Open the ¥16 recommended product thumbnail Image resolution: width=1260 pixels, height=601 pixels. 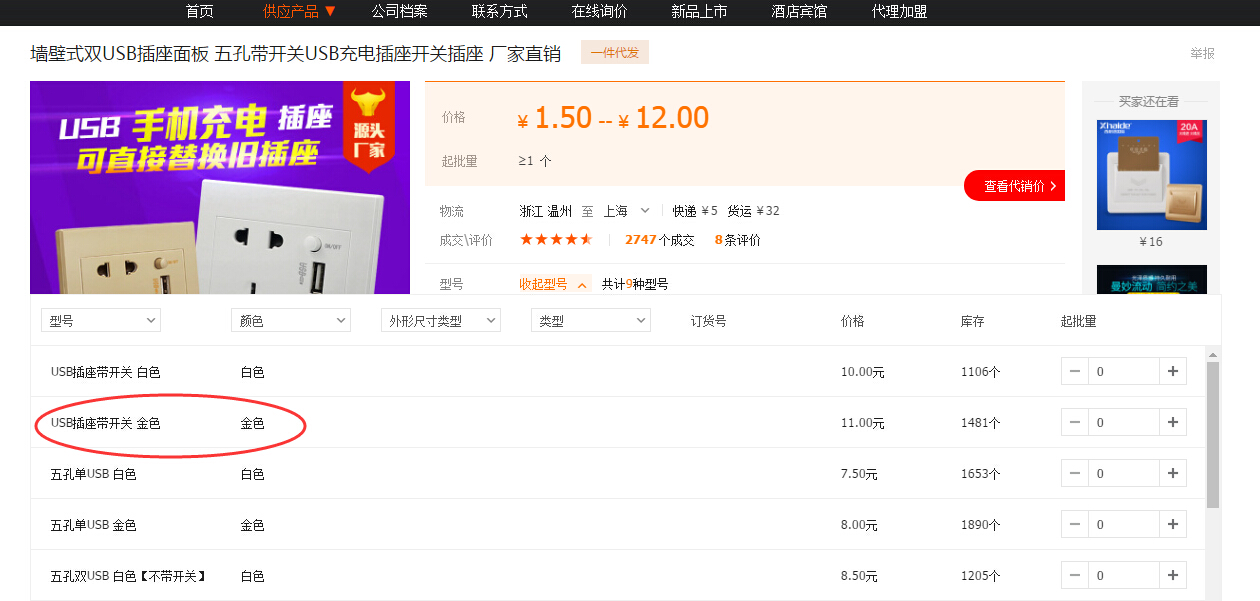pos(1151,175)
